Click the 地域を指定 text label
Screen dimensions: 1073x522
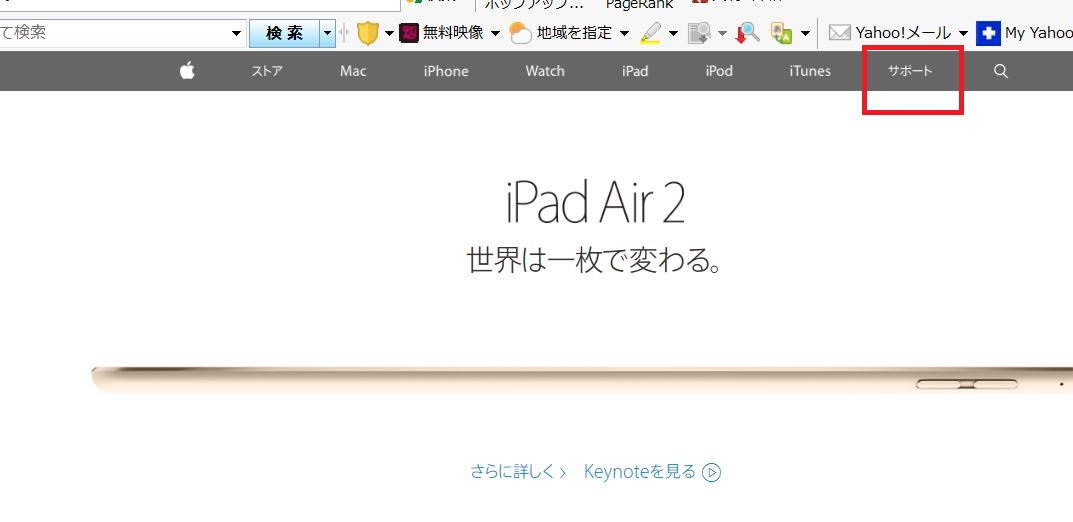574,33
